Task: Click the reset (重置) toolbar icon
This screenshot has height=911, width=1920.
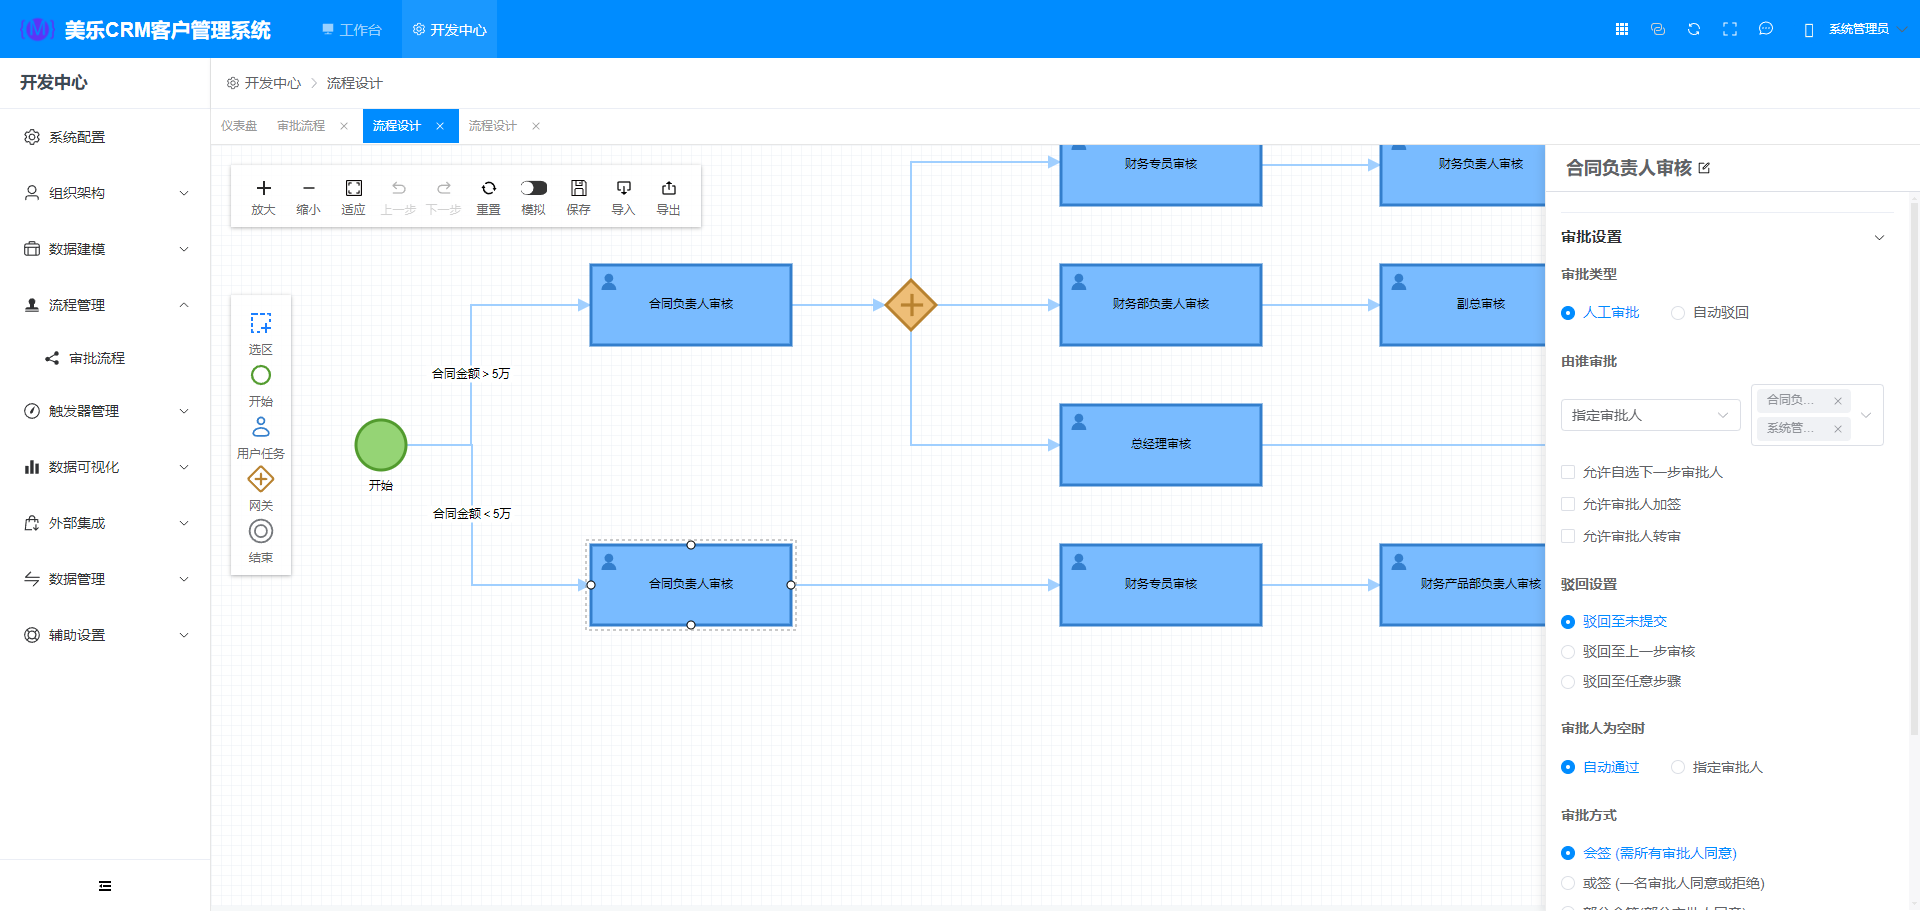Action: tap(488, 189)
